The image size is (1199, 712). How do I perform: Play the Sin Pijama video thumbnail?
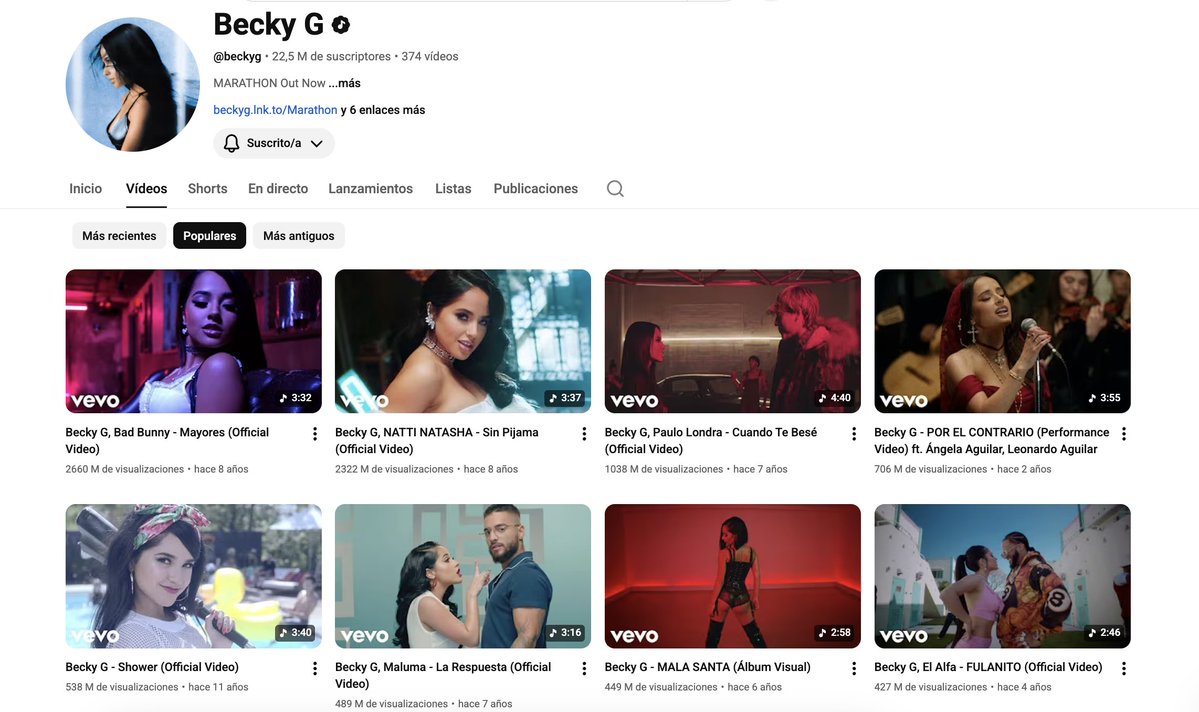coord(463,341)
